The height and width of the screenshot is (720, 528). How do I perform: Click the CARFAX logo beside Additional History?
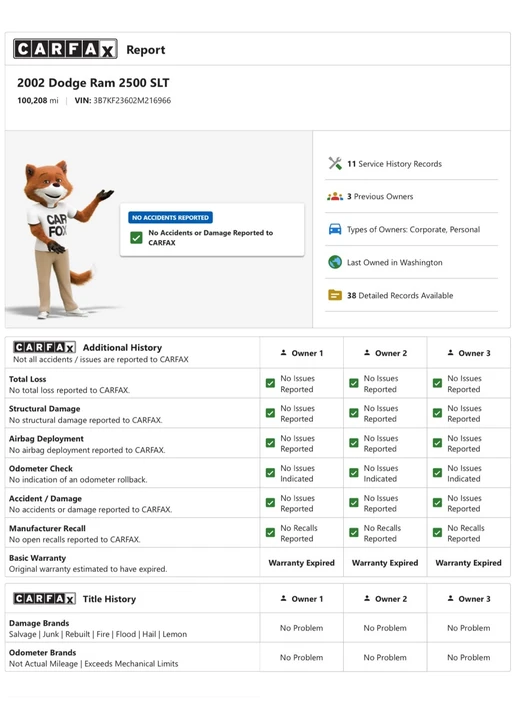[44, 347]
